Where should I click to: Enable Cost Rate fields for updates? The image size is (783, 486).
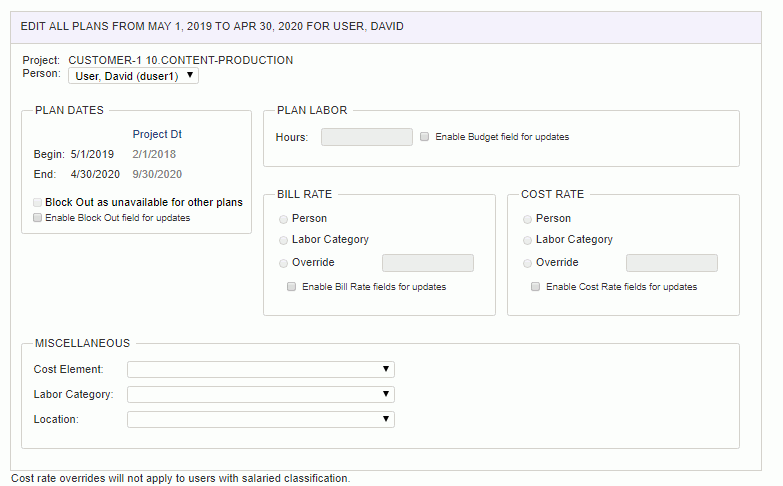(535, 287)
